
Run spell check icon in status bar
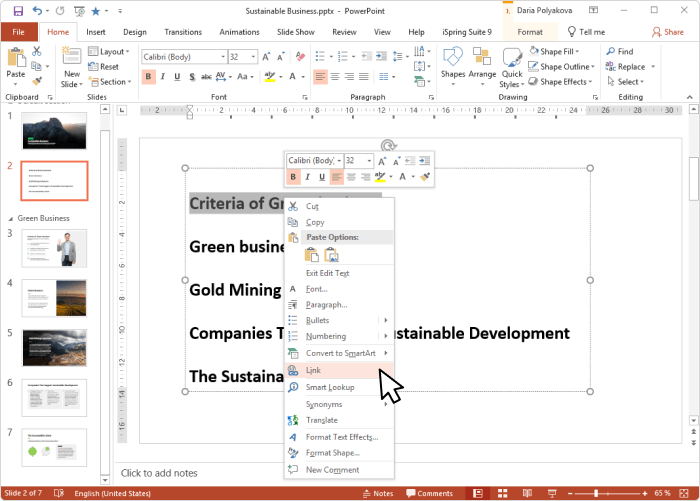click(x=59, y=493)
